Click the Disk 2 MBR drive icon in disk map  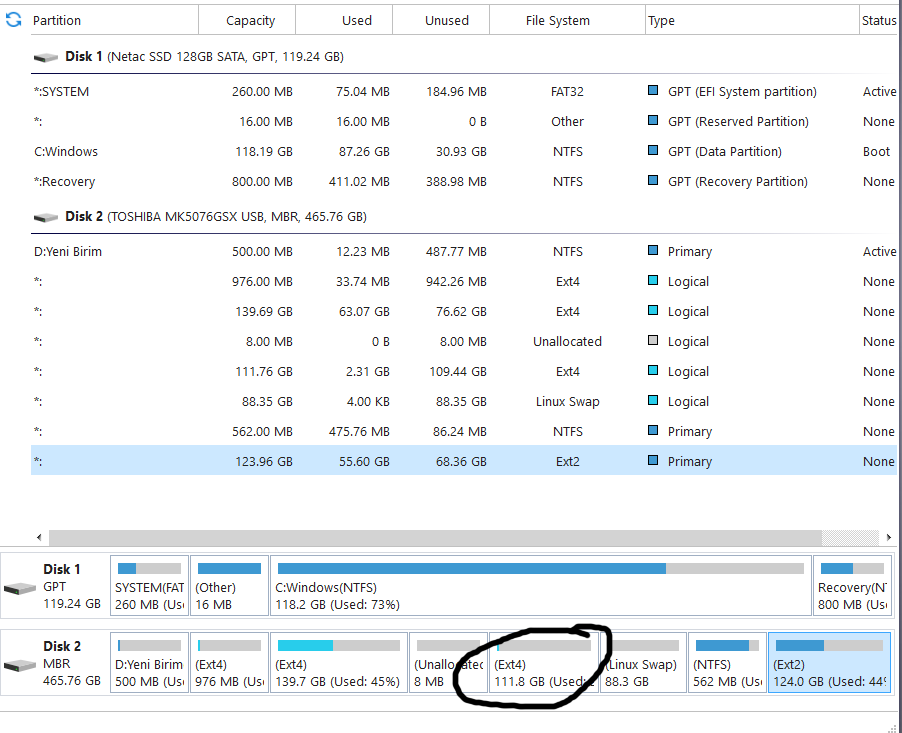pos(20,665)
